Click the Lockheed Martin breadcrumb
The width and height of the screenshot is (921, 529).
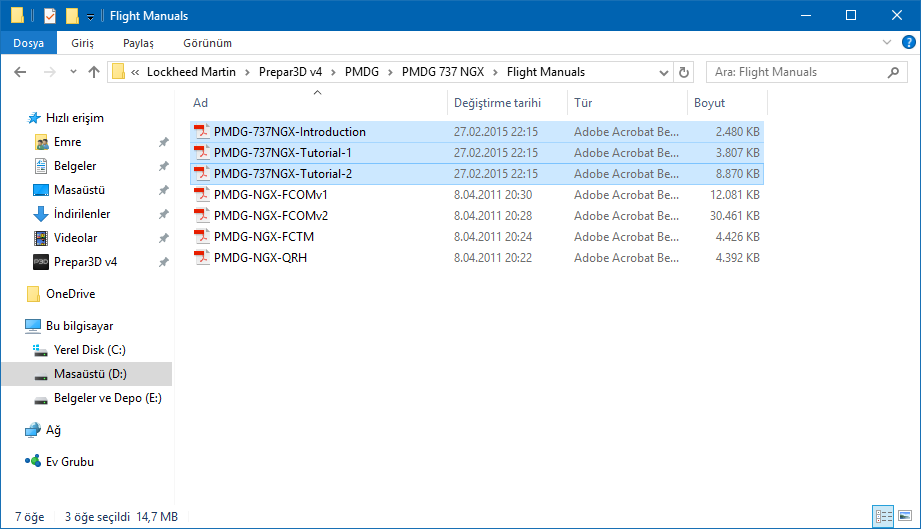(x=191, y=72)
